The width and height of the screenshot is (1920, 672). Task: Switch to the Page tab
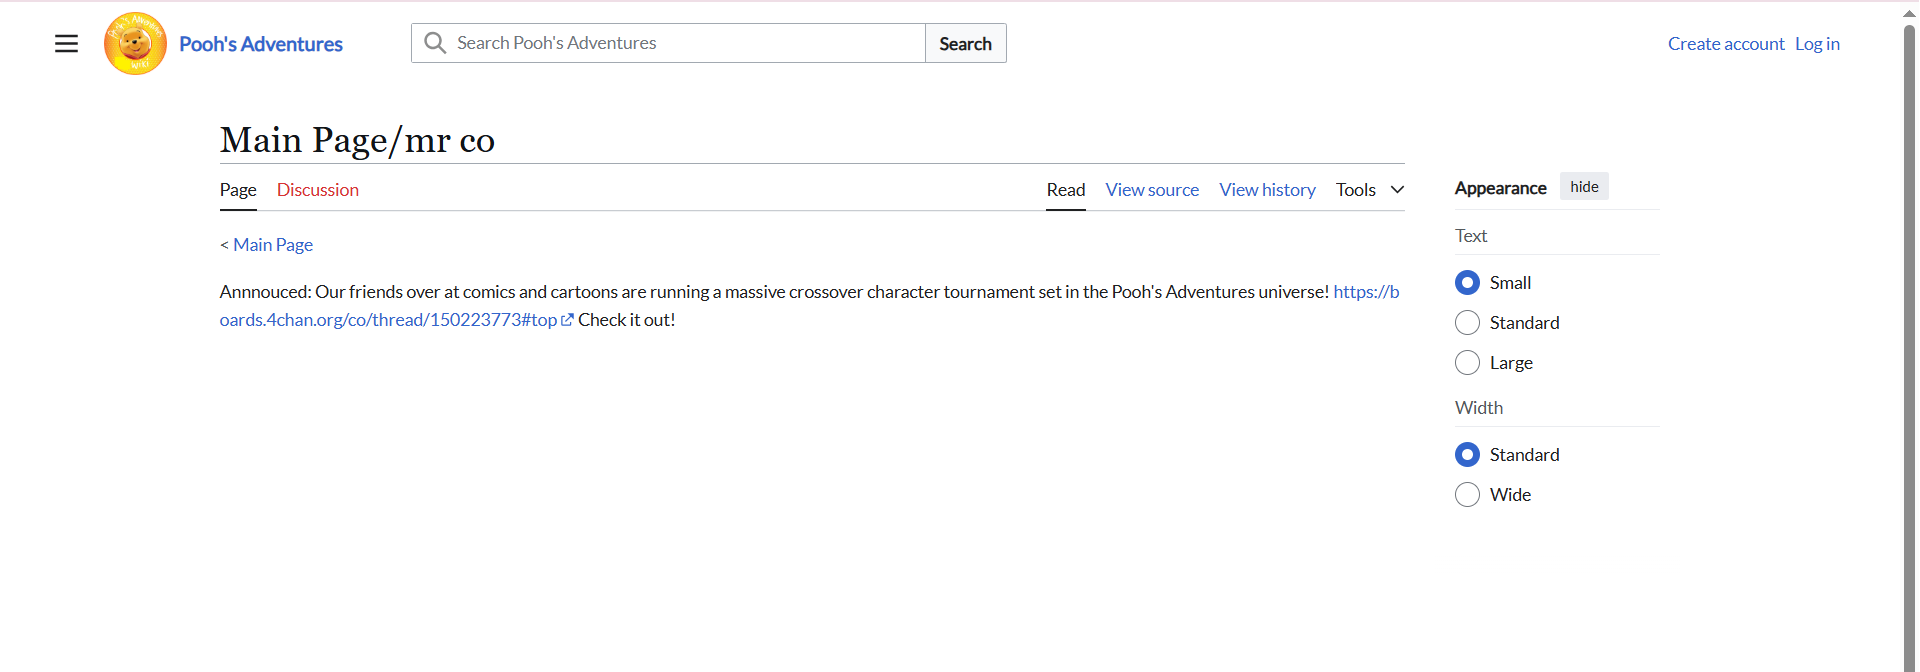point(238,190)
